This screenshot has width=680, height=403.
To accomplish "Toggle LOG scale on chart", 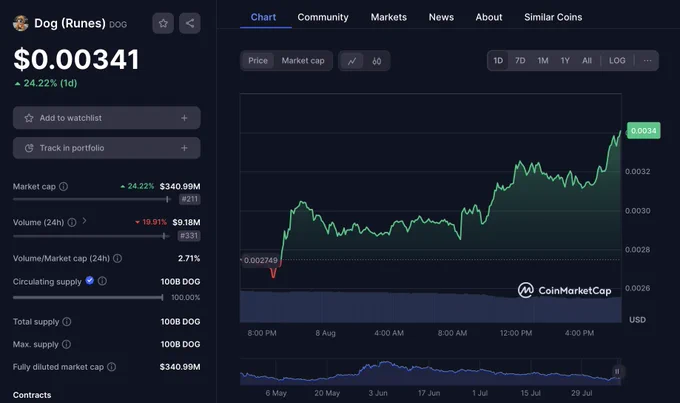I will 617,61.
